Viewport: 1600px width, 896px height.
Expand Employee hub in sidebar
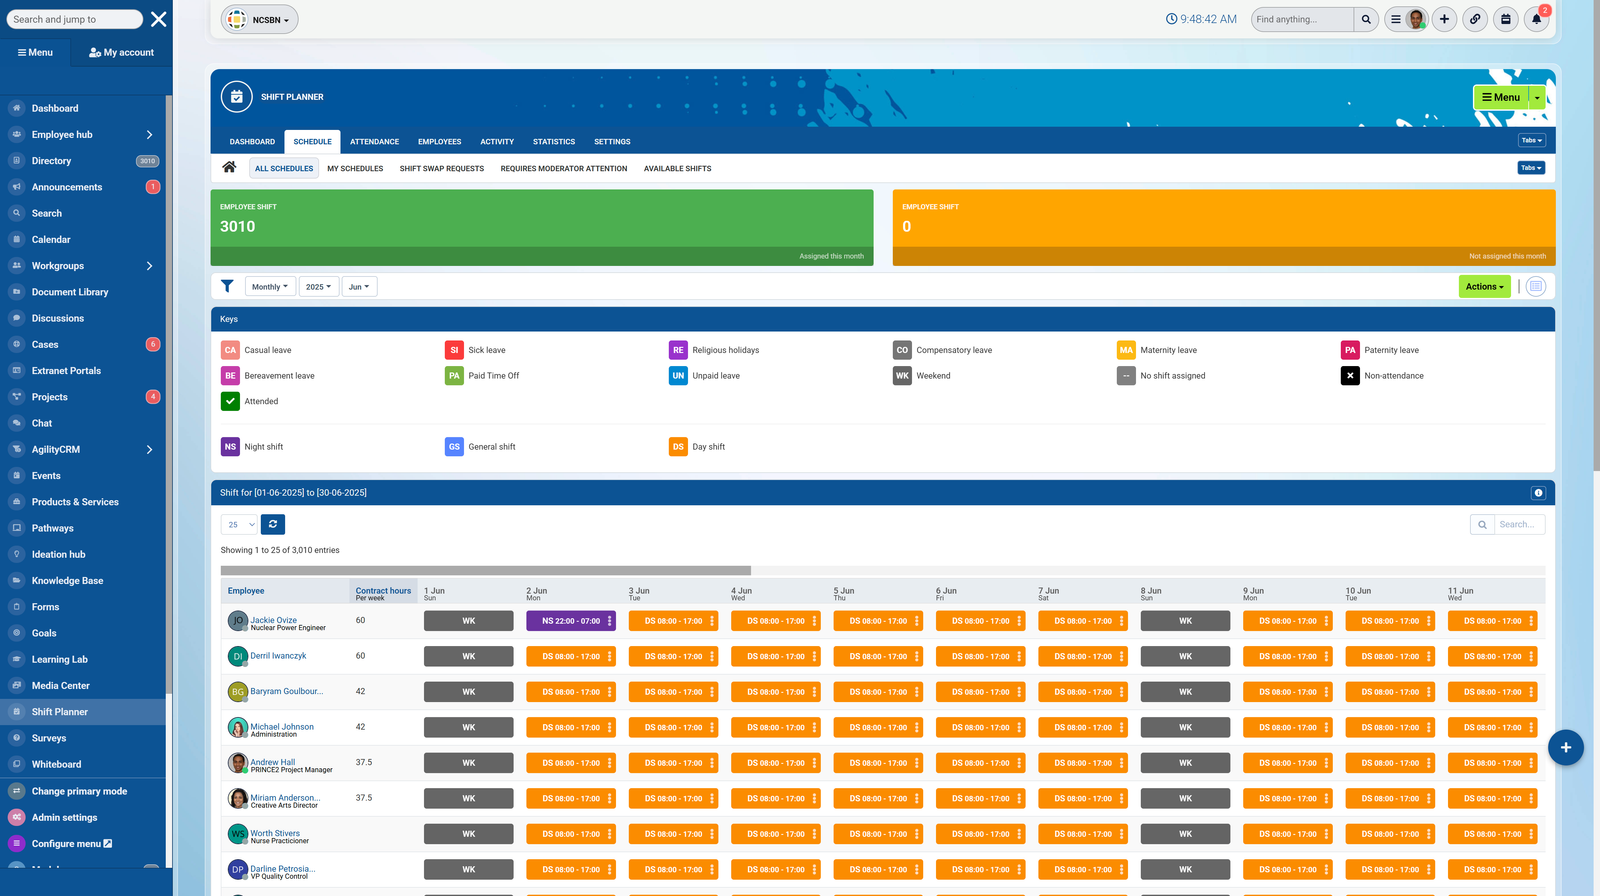pos(149,135)
